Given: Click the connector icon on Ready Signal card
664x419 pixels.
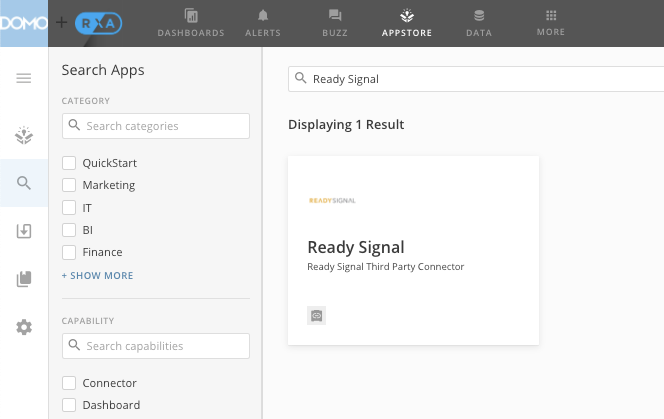Looking at the screenshot, I should coord(316,315).
